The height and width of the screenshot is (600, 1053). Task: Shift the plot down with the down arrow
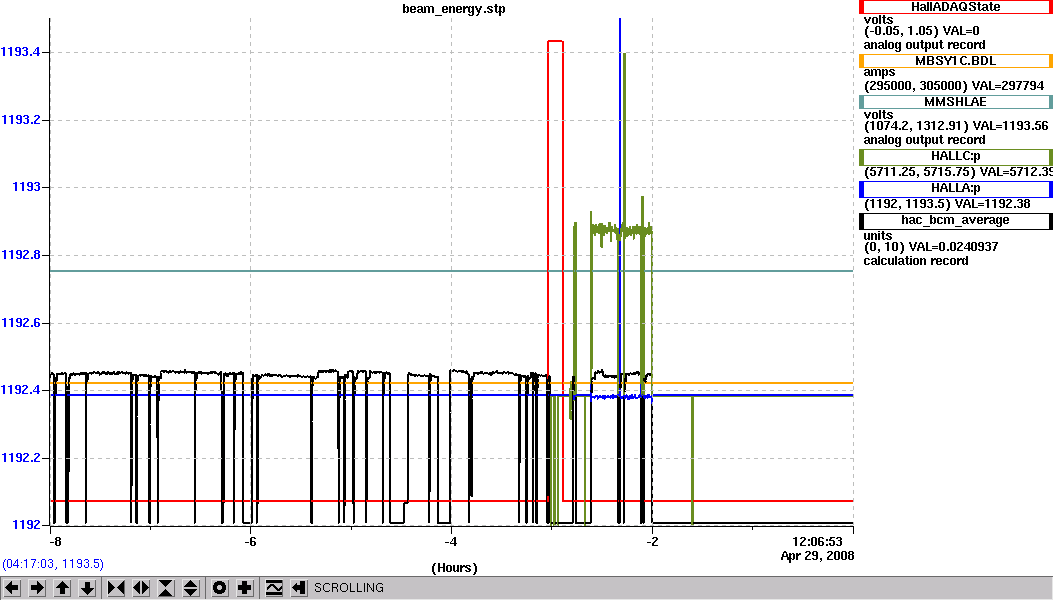[x=87, y=589]
